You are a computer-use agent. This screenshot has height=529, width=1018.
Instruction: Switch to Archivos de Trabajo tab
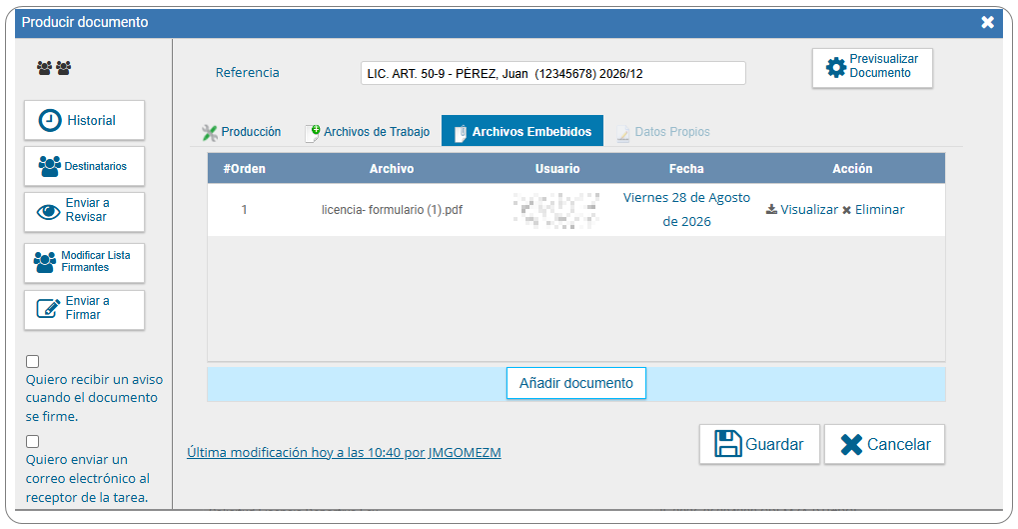pos(367,132)
